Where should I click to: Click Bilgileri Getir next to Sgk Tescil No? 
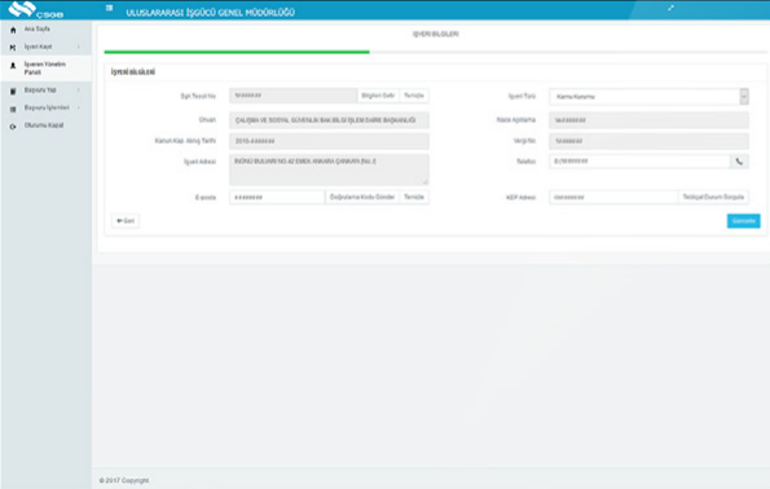coord(378,96)
